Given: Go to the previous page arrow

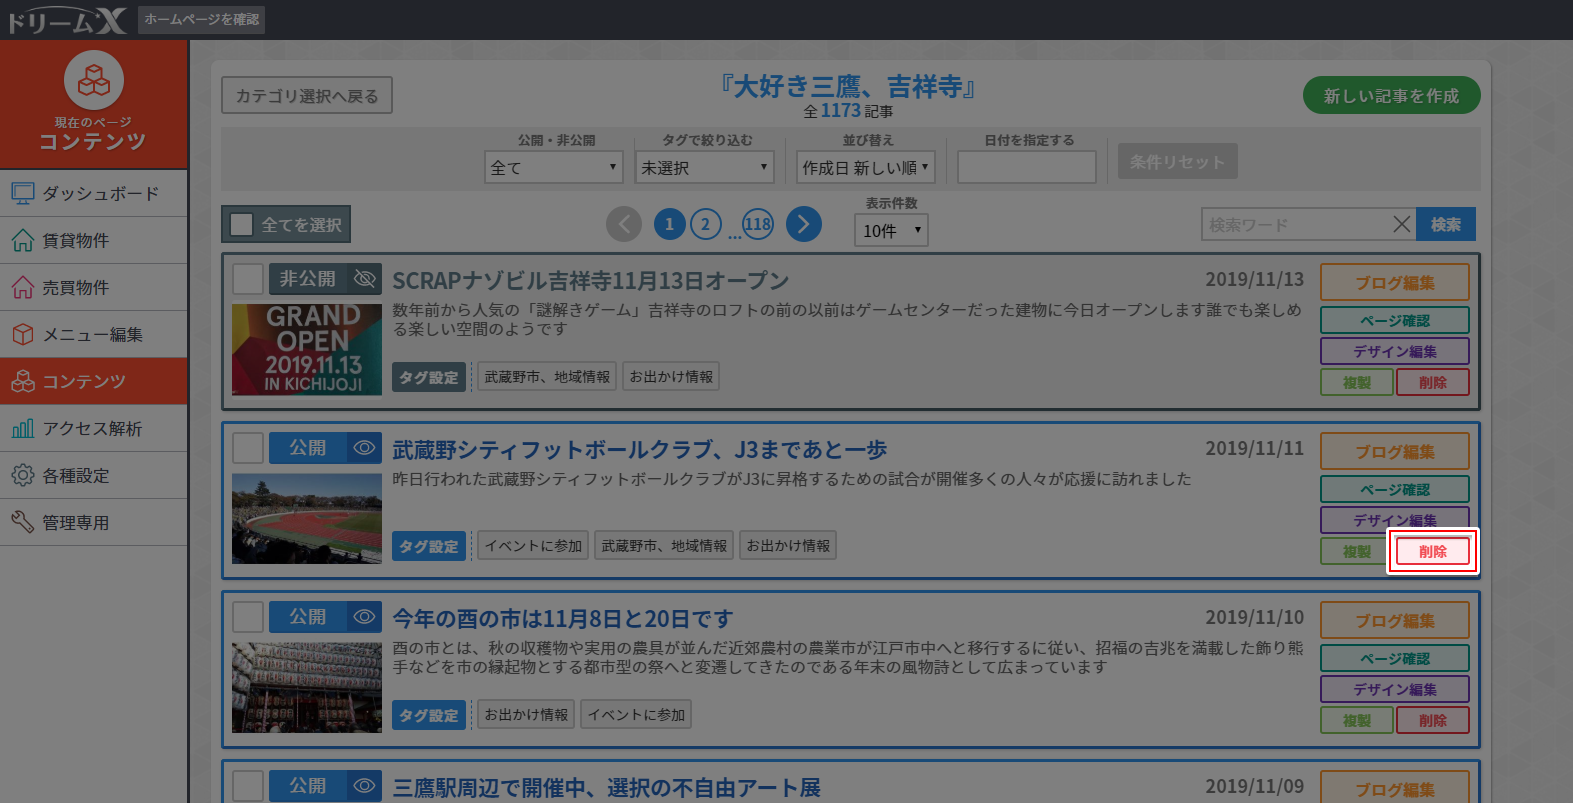Looking at the screenshot, I should tap(624, 224).
